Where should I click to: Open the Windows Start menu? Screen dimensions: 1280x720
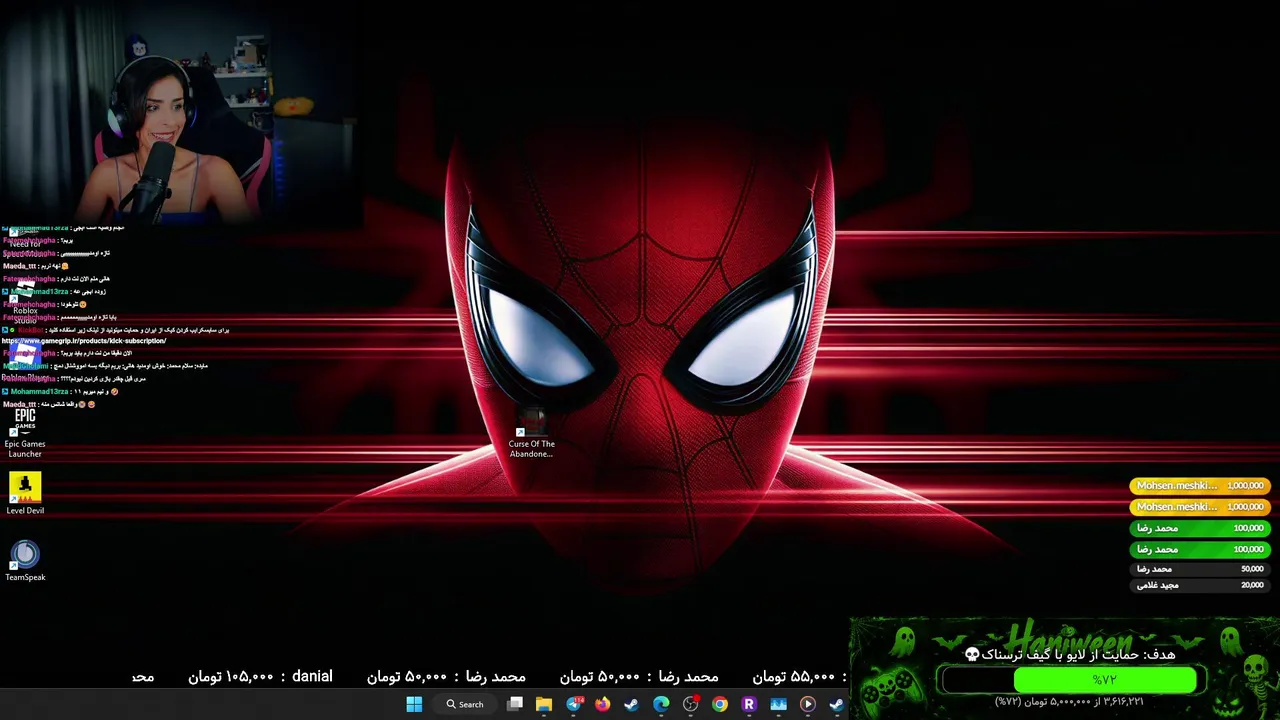pyautogui.click(x=414, y=704)
